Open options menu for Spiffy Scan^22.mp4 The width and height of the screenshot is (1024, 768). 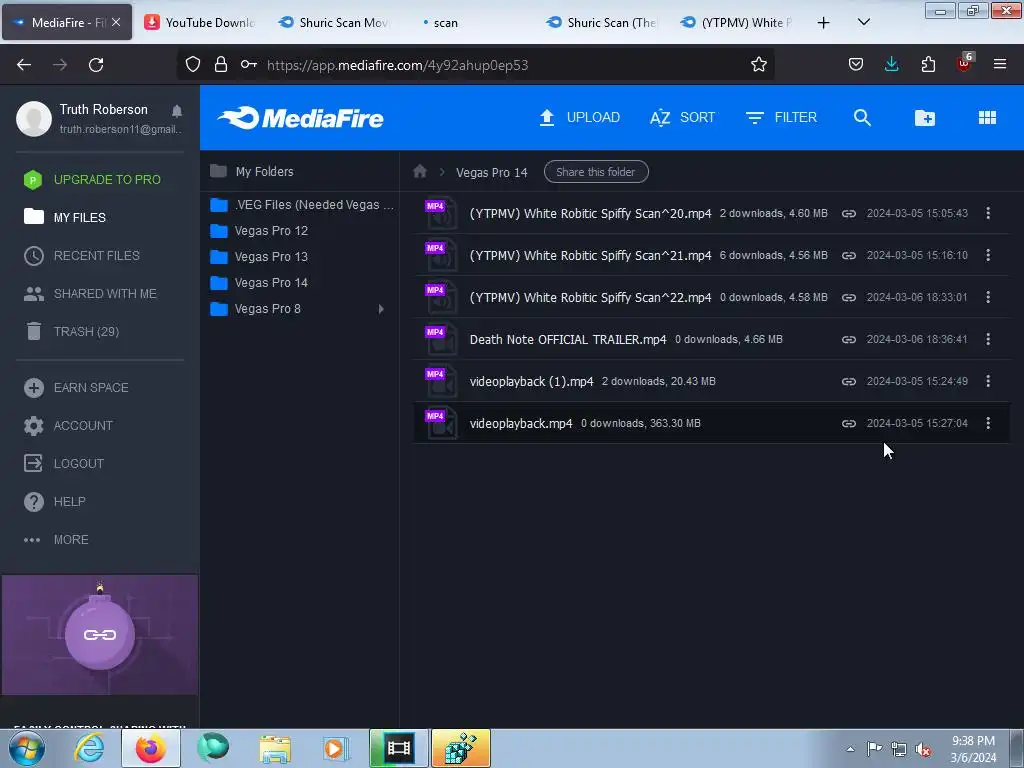pos(988,297)
